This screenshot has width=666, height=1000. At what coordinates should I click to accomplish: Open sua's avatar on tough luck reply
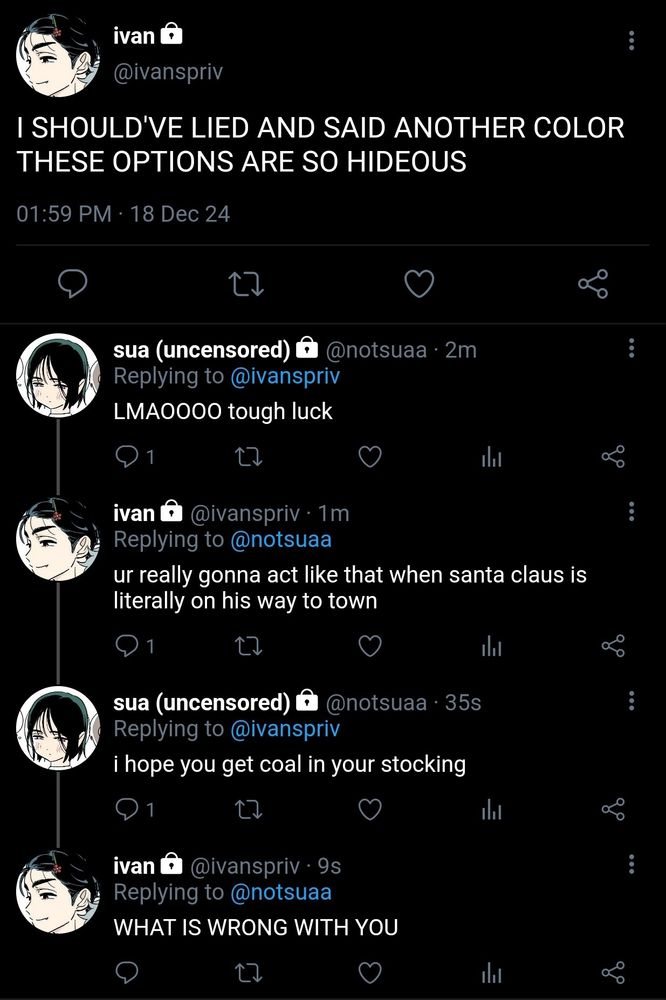click(x=57, y=375)
